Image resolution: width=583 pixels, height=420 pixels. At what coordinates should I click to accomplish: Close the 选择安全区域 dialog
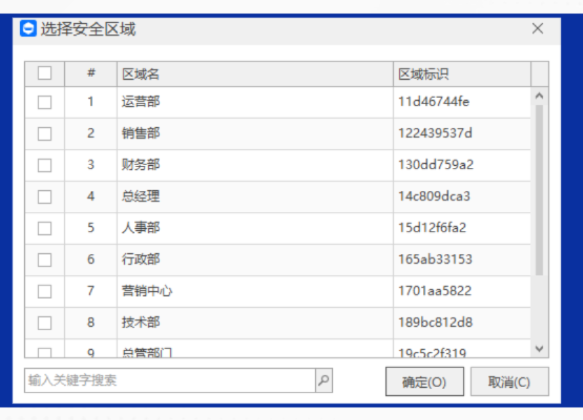click(538, 29)
